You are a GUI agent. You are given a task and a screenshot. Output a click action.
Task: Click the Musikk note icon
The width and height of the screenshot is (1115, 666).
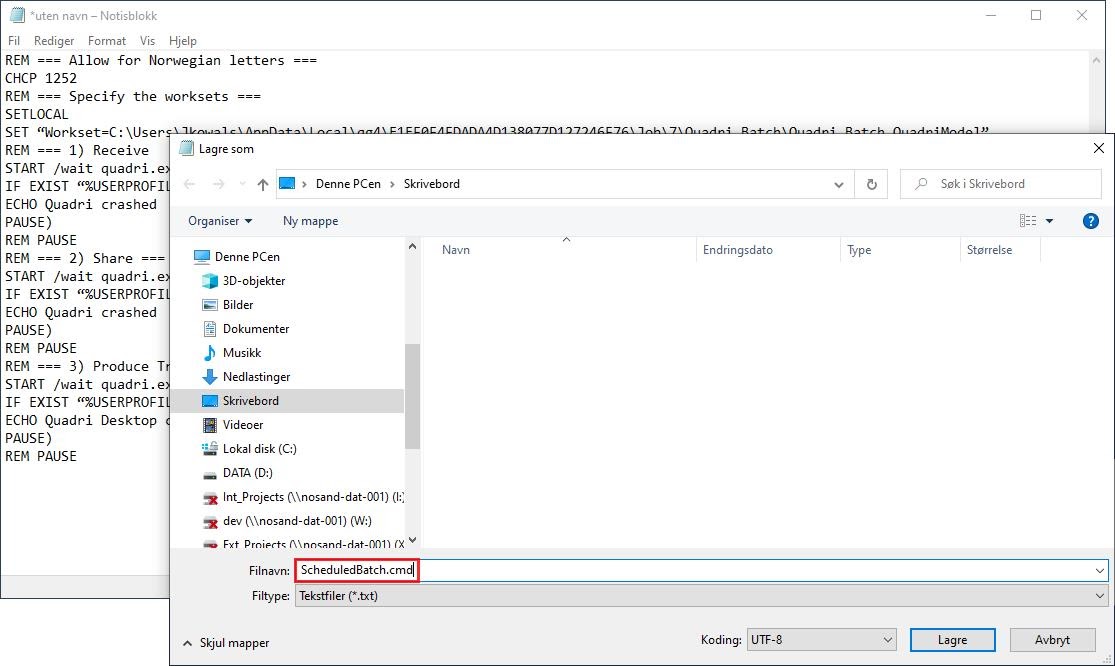pos(210,353)
